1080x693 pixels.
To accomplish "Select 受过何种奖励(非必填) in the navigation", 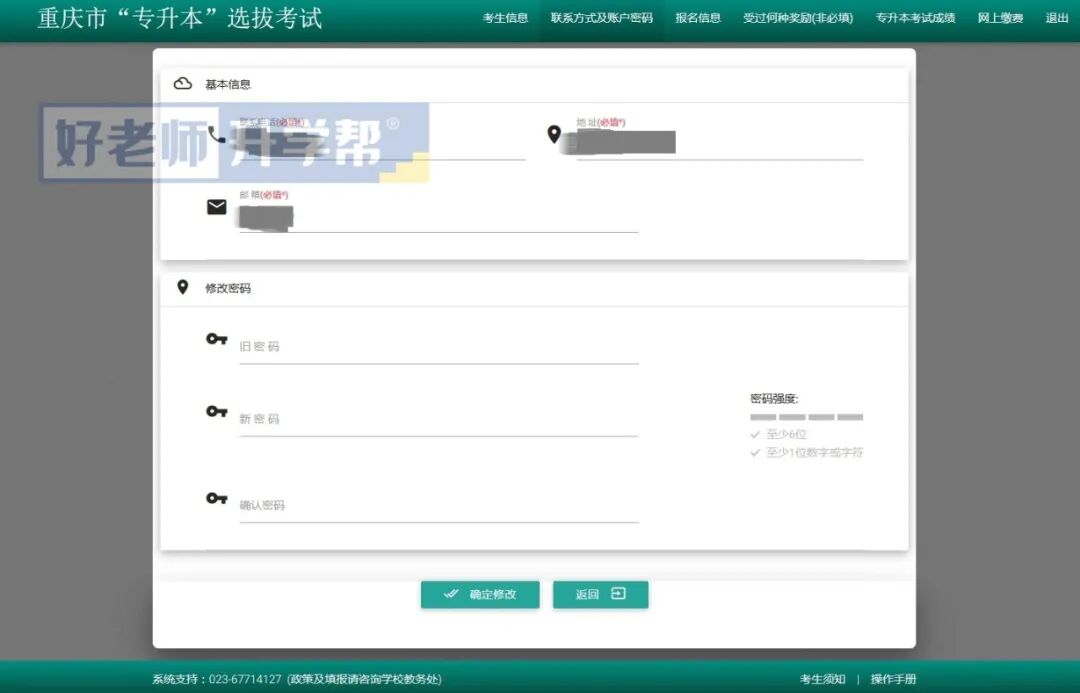I will pos(800,18).
